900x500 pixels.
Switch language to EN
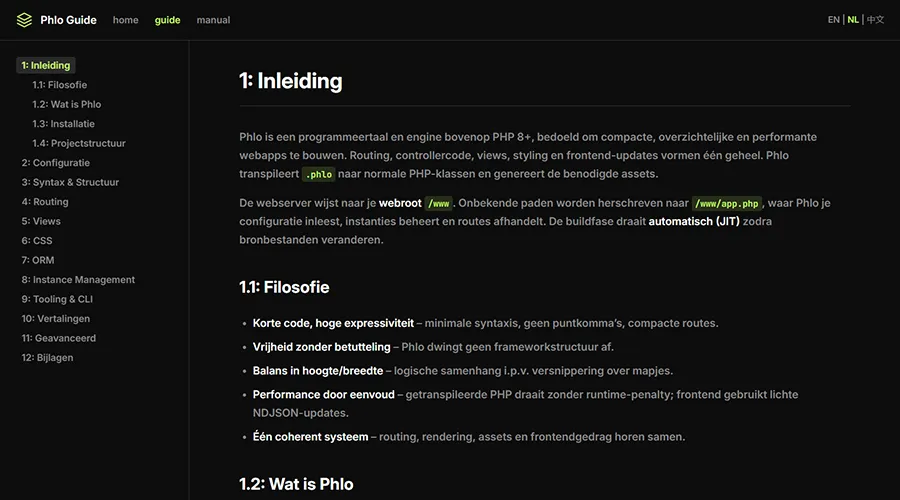(x=834, y=20)
